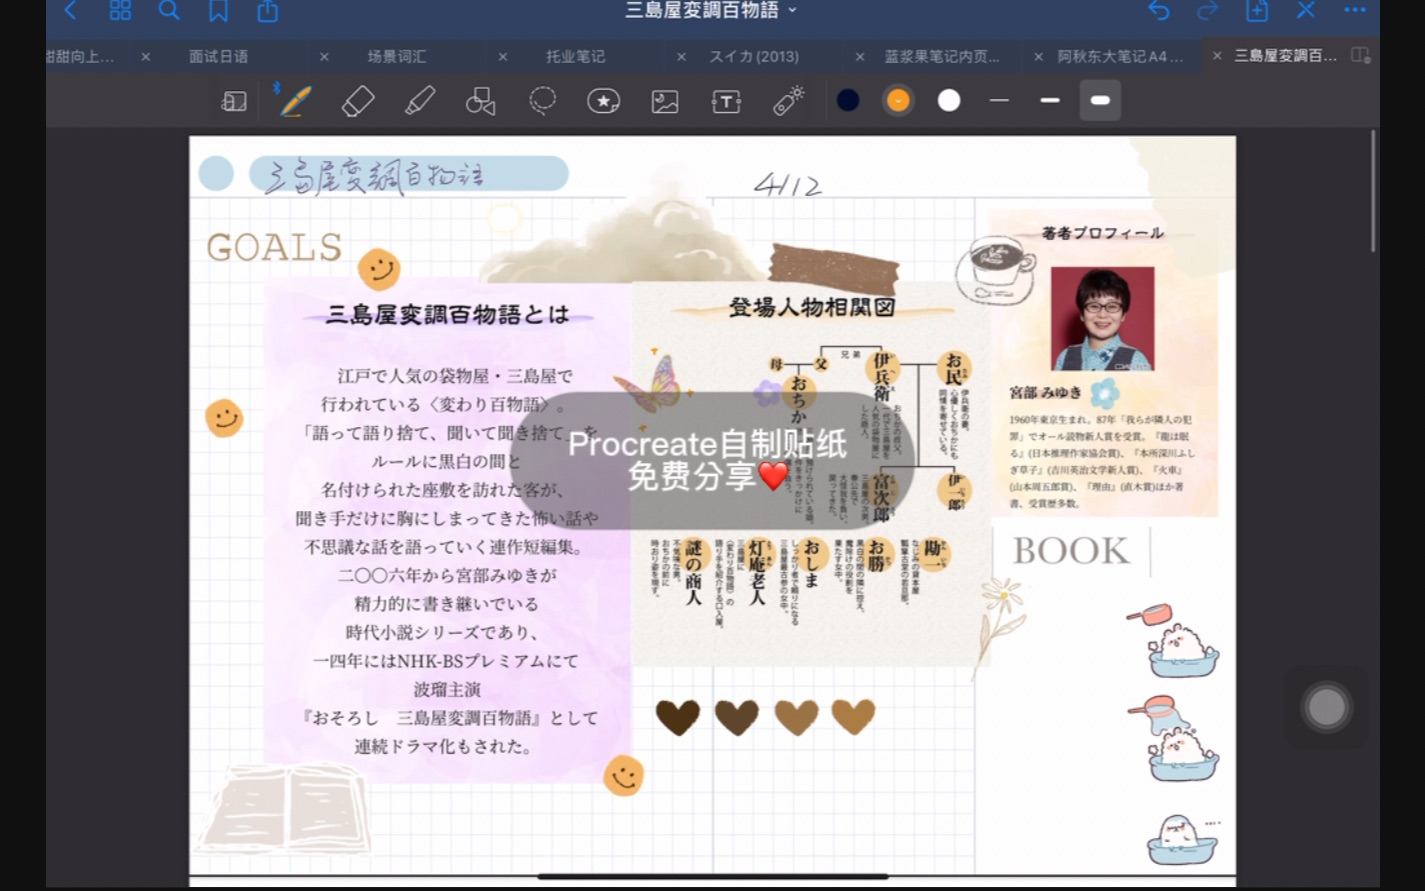Undo the last stroke
This screenshot has height=891, width=1425.
(1159, 11)
